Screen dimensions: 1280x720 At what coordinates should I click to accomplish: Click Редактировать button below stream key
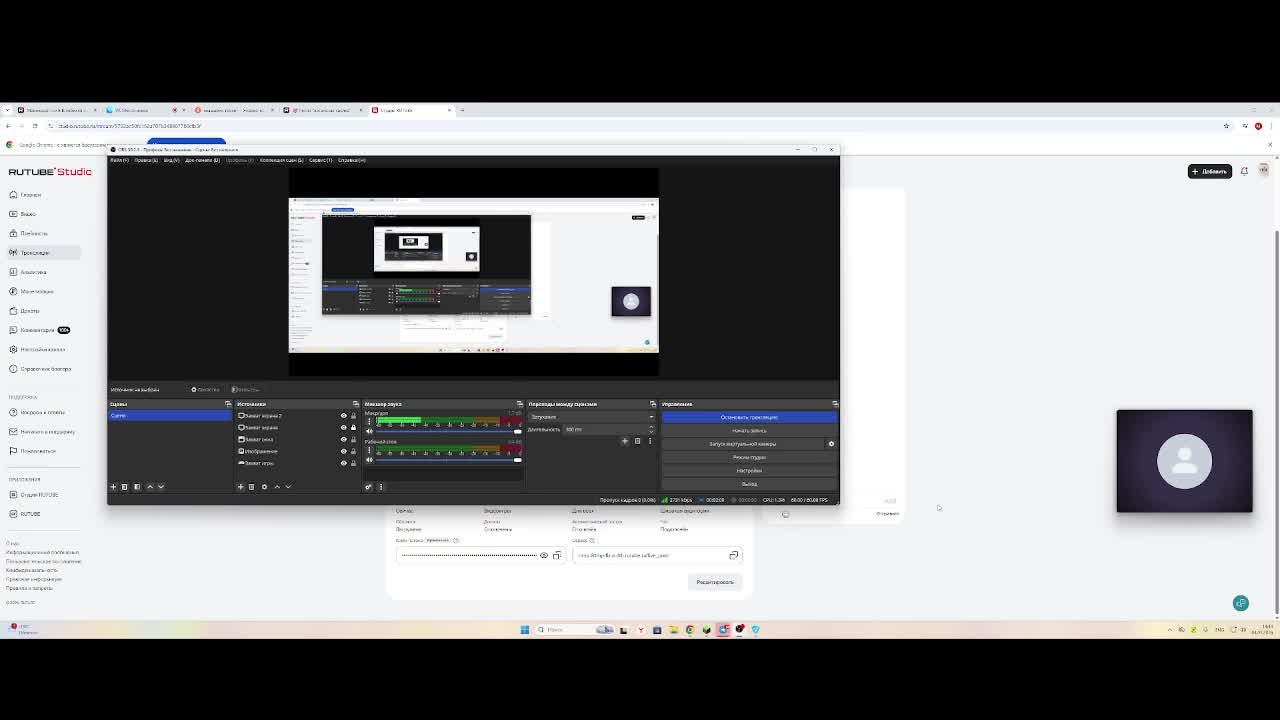(715, 582)
